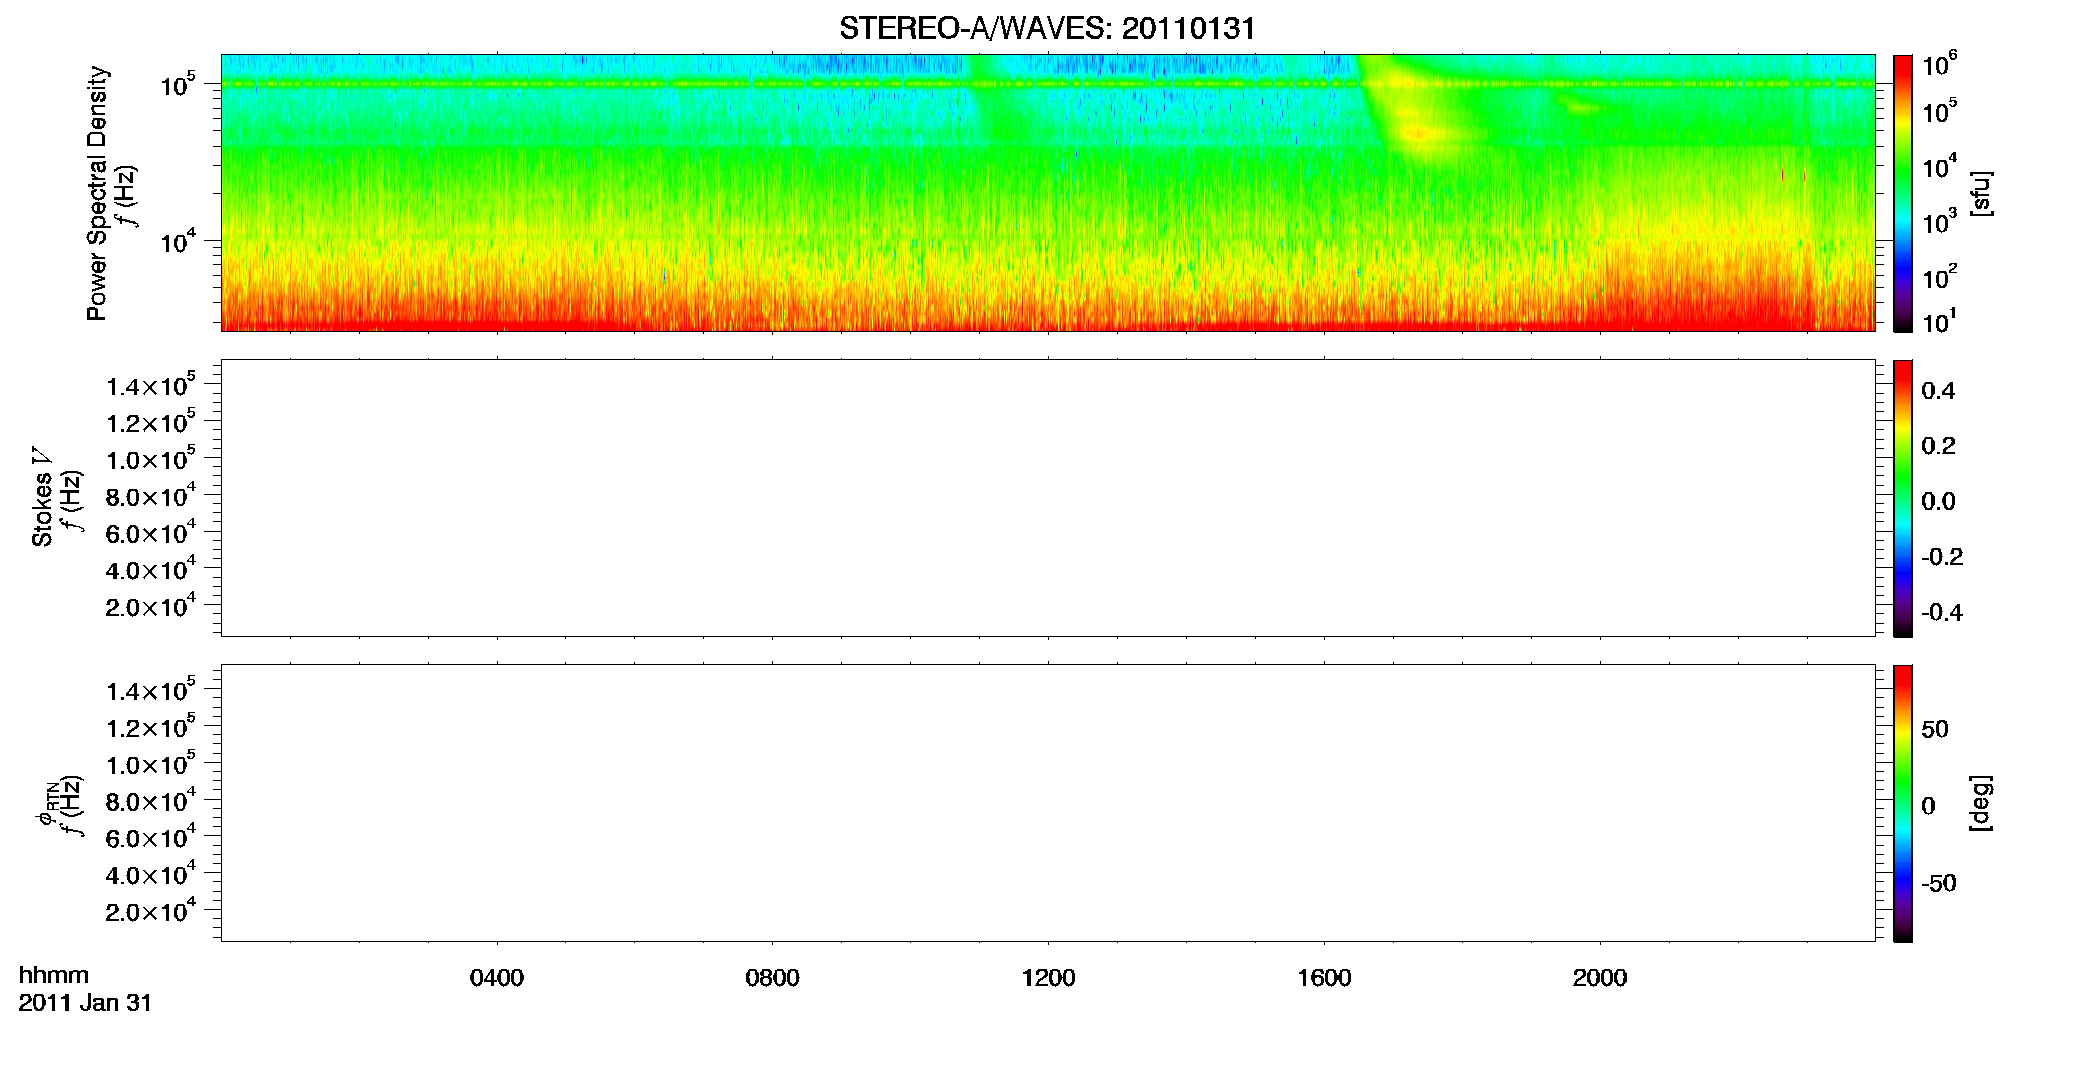Click the 1200 time tick label
This screenshot has width=2096, height=1080.
click(1048, 978)
